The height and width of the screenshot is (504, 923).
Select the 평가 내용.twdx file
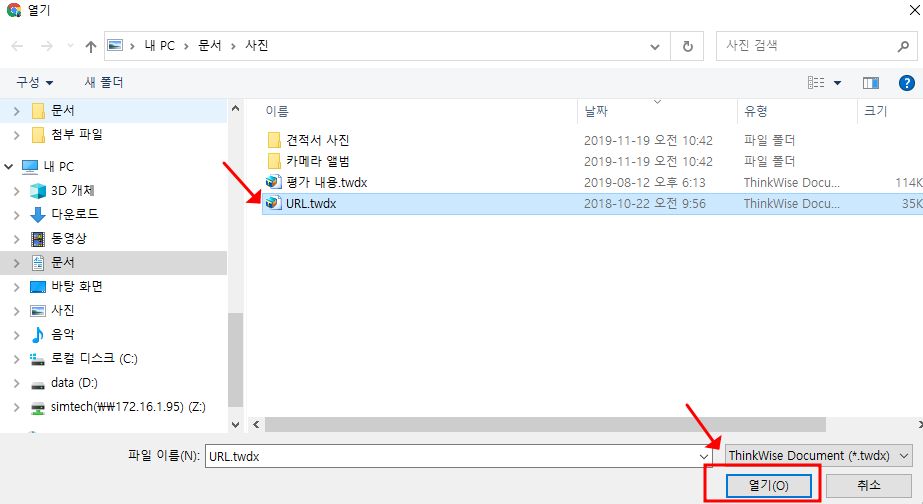pyautogui.click(x=327, y=183)
